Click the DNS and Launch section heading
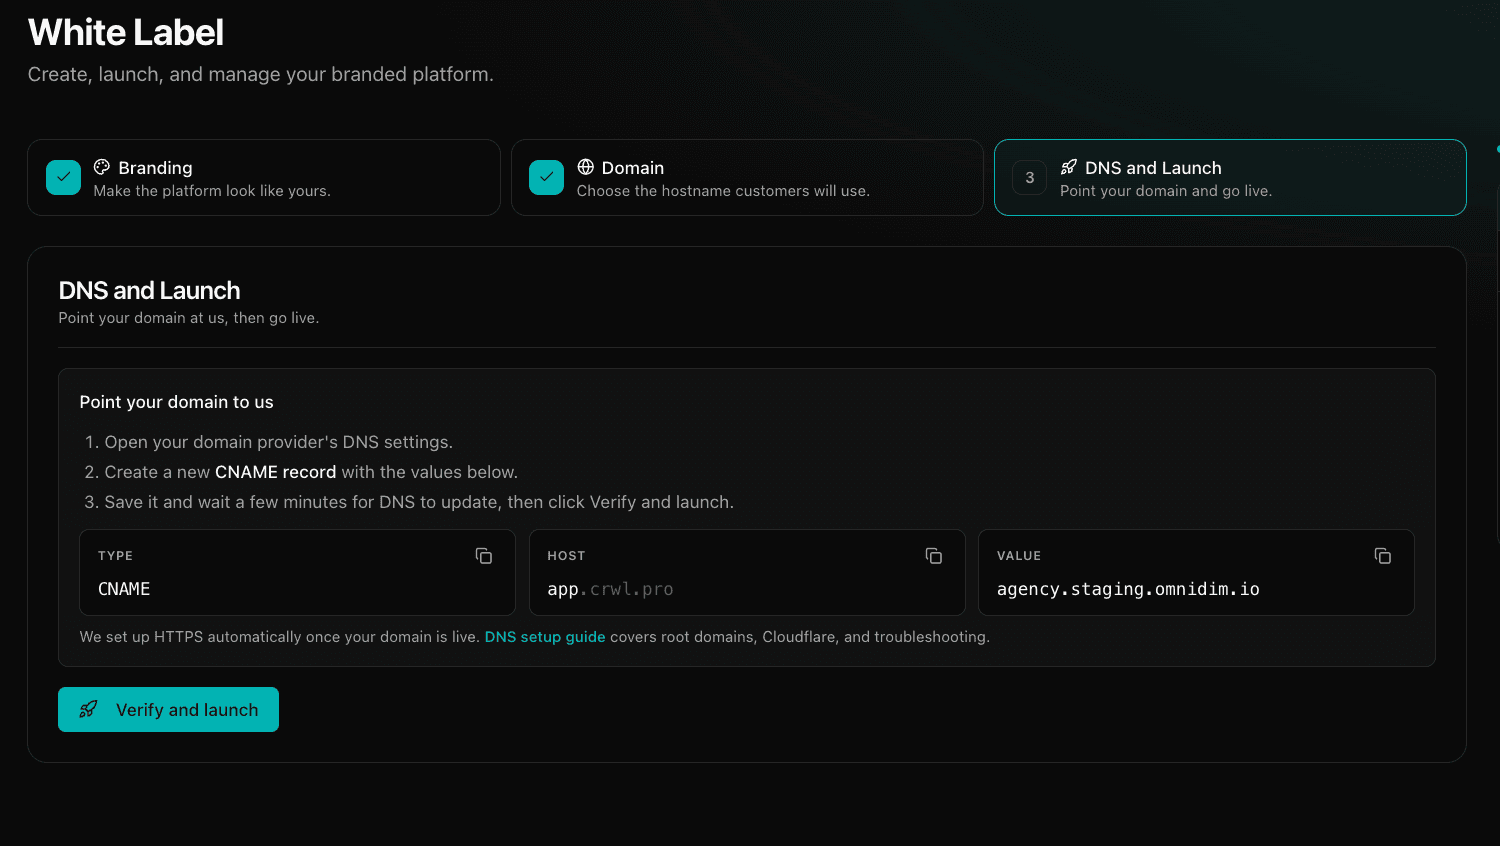1500x846 pixels. pyautogui.click(x=149, y=290)
